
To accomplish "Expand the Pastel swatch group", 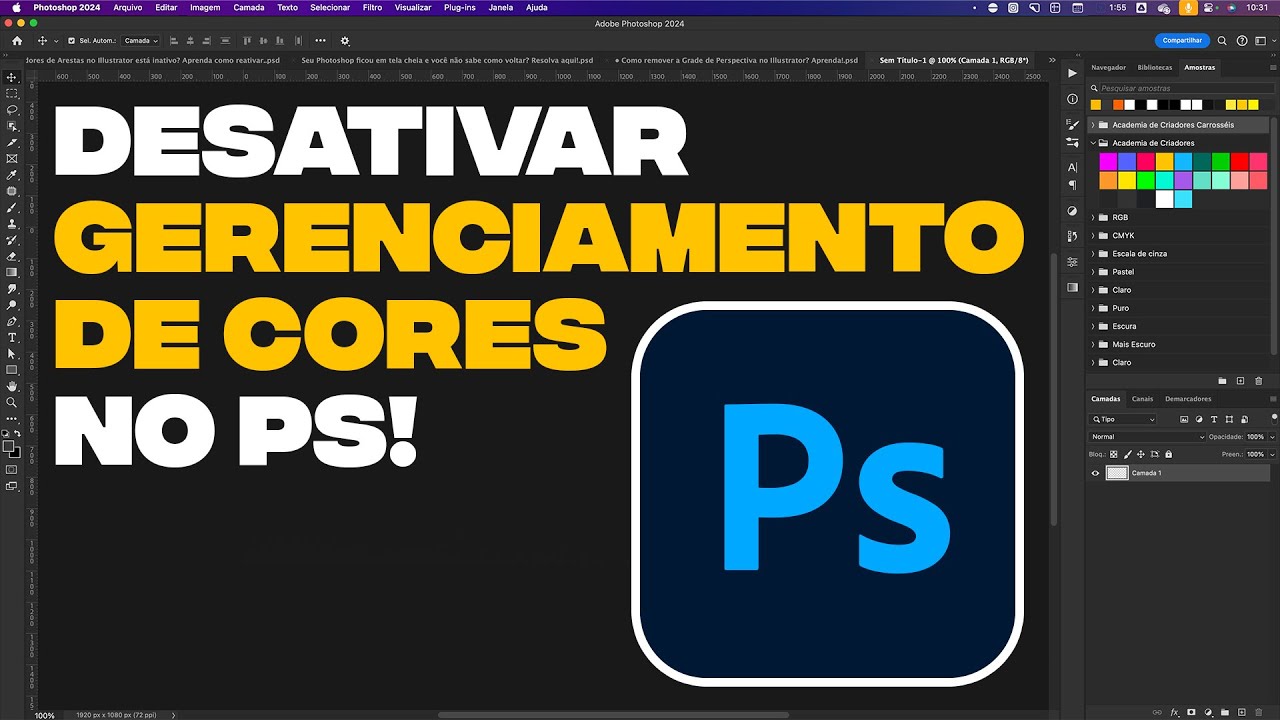I will (1093, 271).
